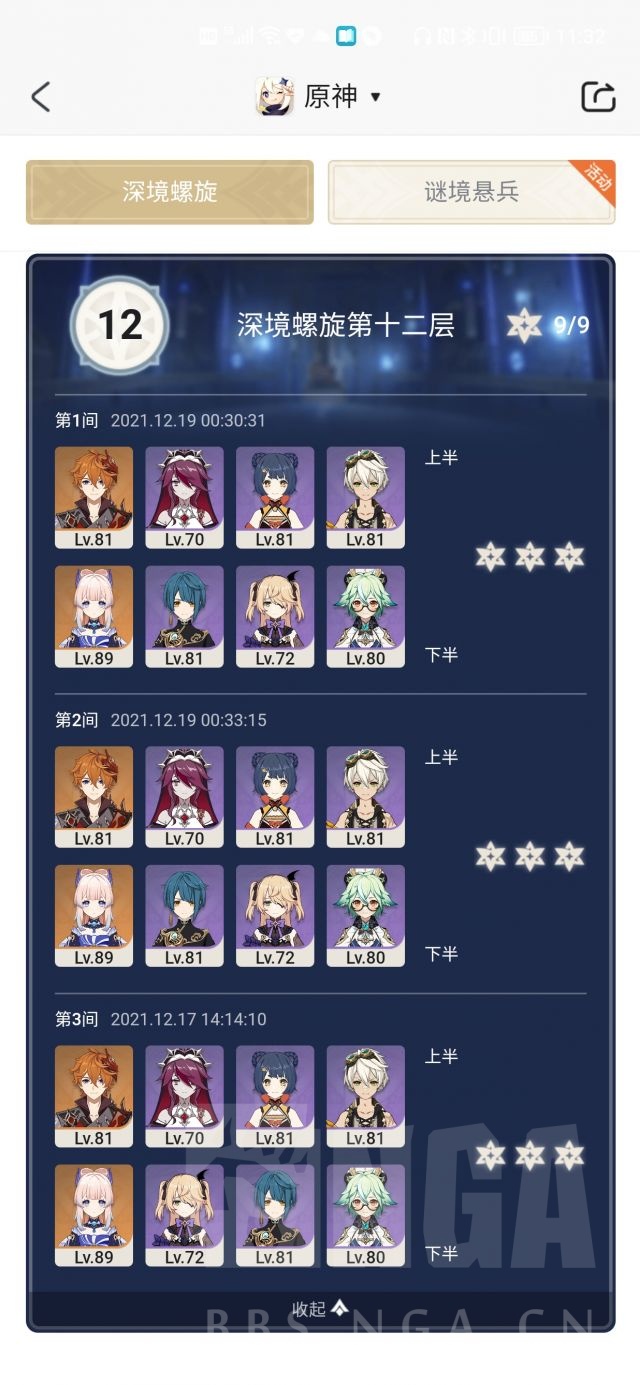The width and height of the screenshot is (640, 1385).
Task: Select the Lv.81 white-haired character in chamber 2
Action: pos(366,797)
